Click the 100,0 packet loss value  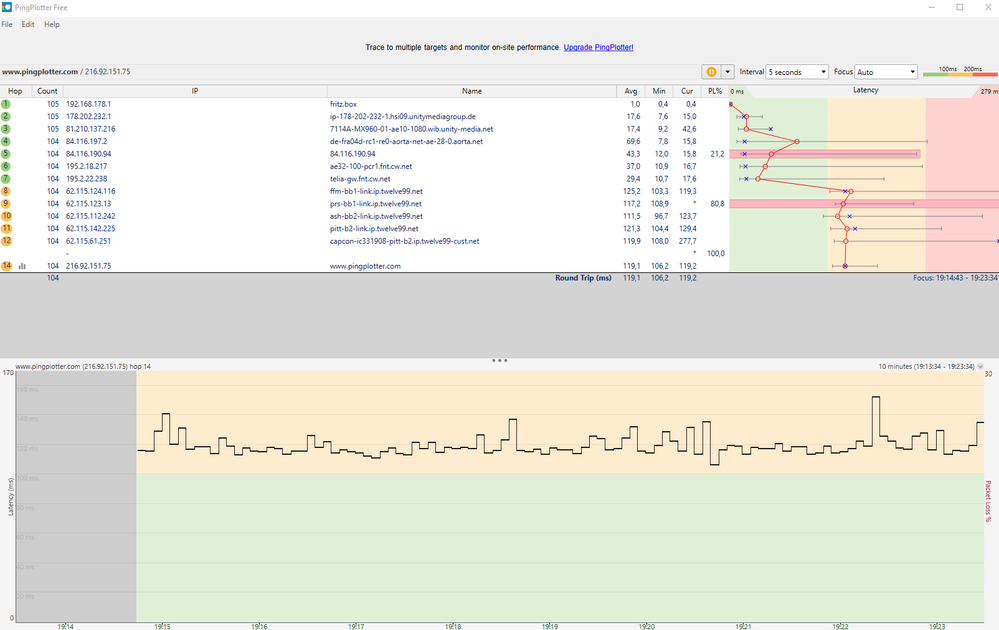(715, 254)
